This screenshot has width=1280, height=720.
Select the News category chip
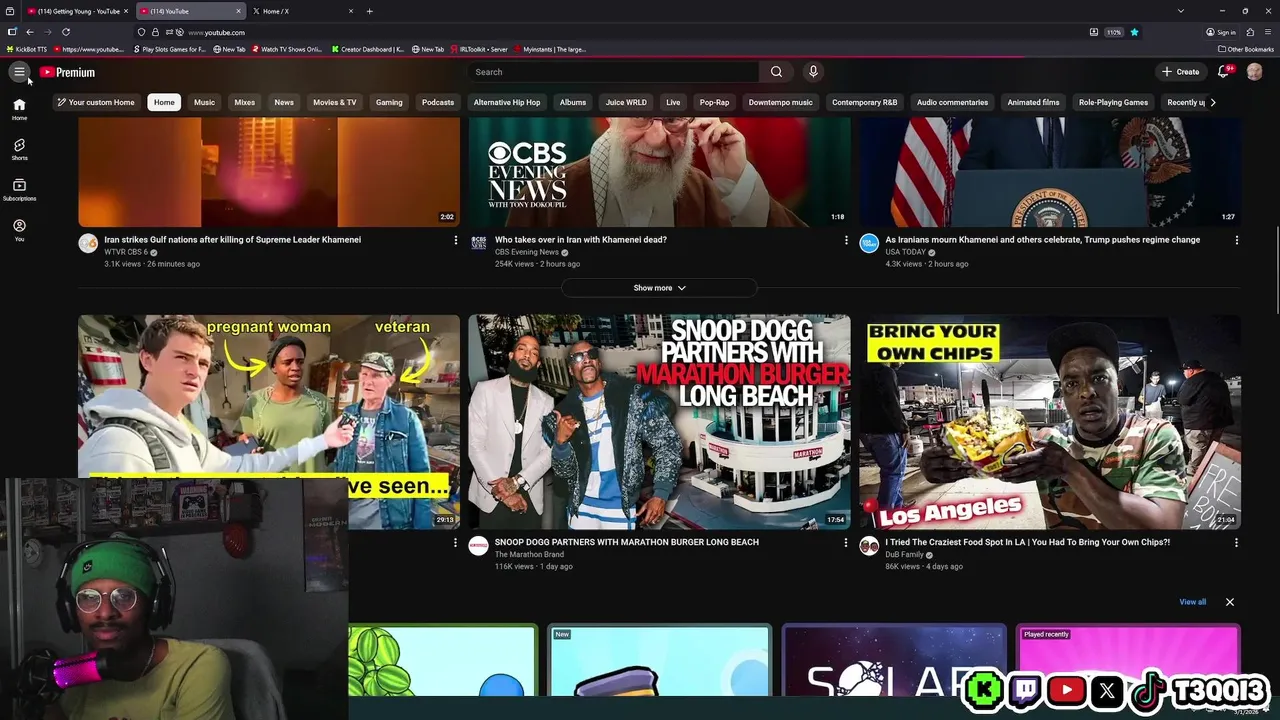(284, 102)
